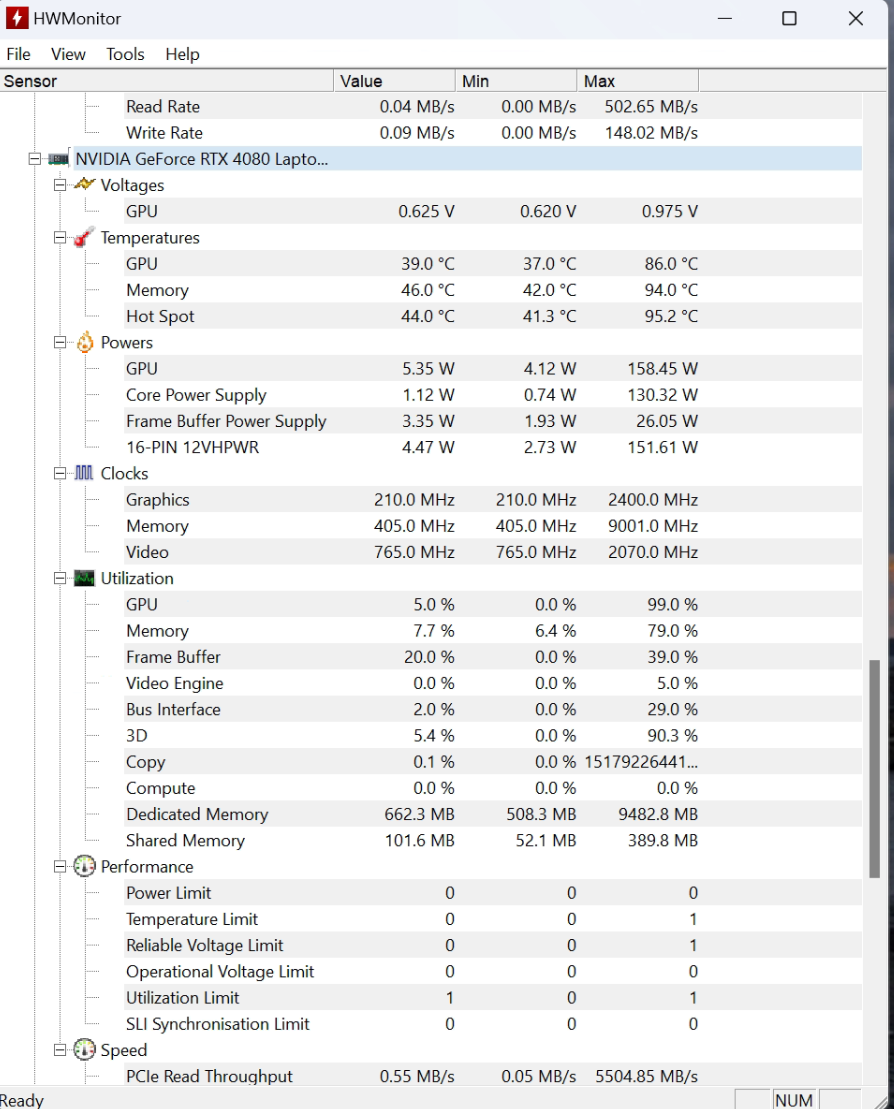The width and height of the screenshot is (894, 1109).
Task: Open the File menu
Action: pos(19,54)
